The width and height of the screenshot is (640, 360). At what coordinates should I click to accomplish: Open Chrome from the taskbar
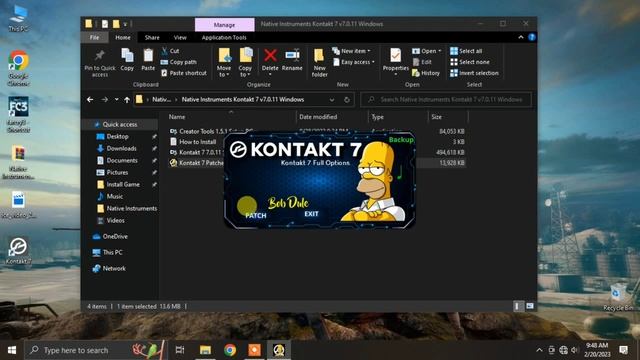(x=230, y=350)
